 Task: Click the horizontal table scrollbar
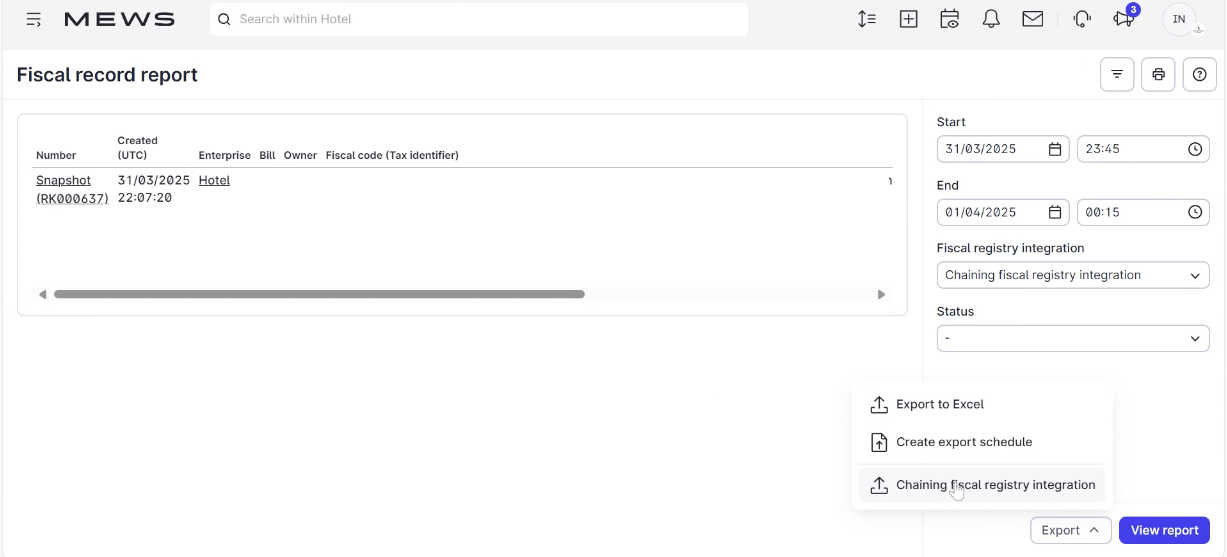coord(319,294)
